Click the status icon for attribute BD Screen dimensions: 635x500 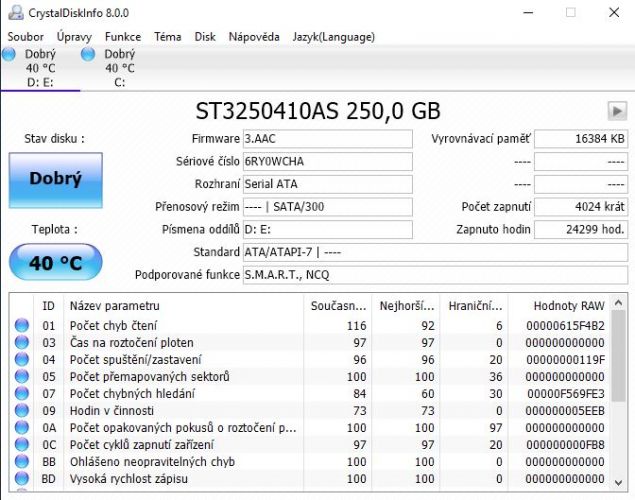[x=22, y=478]
